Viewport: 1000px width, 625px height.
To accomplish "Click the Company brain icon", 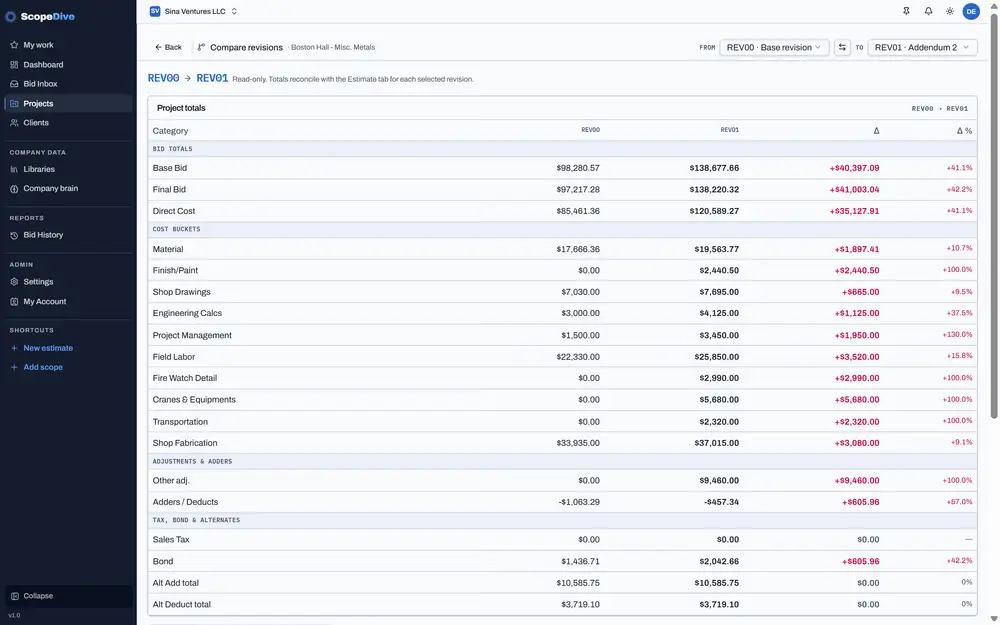I will (x=14, y=189).
